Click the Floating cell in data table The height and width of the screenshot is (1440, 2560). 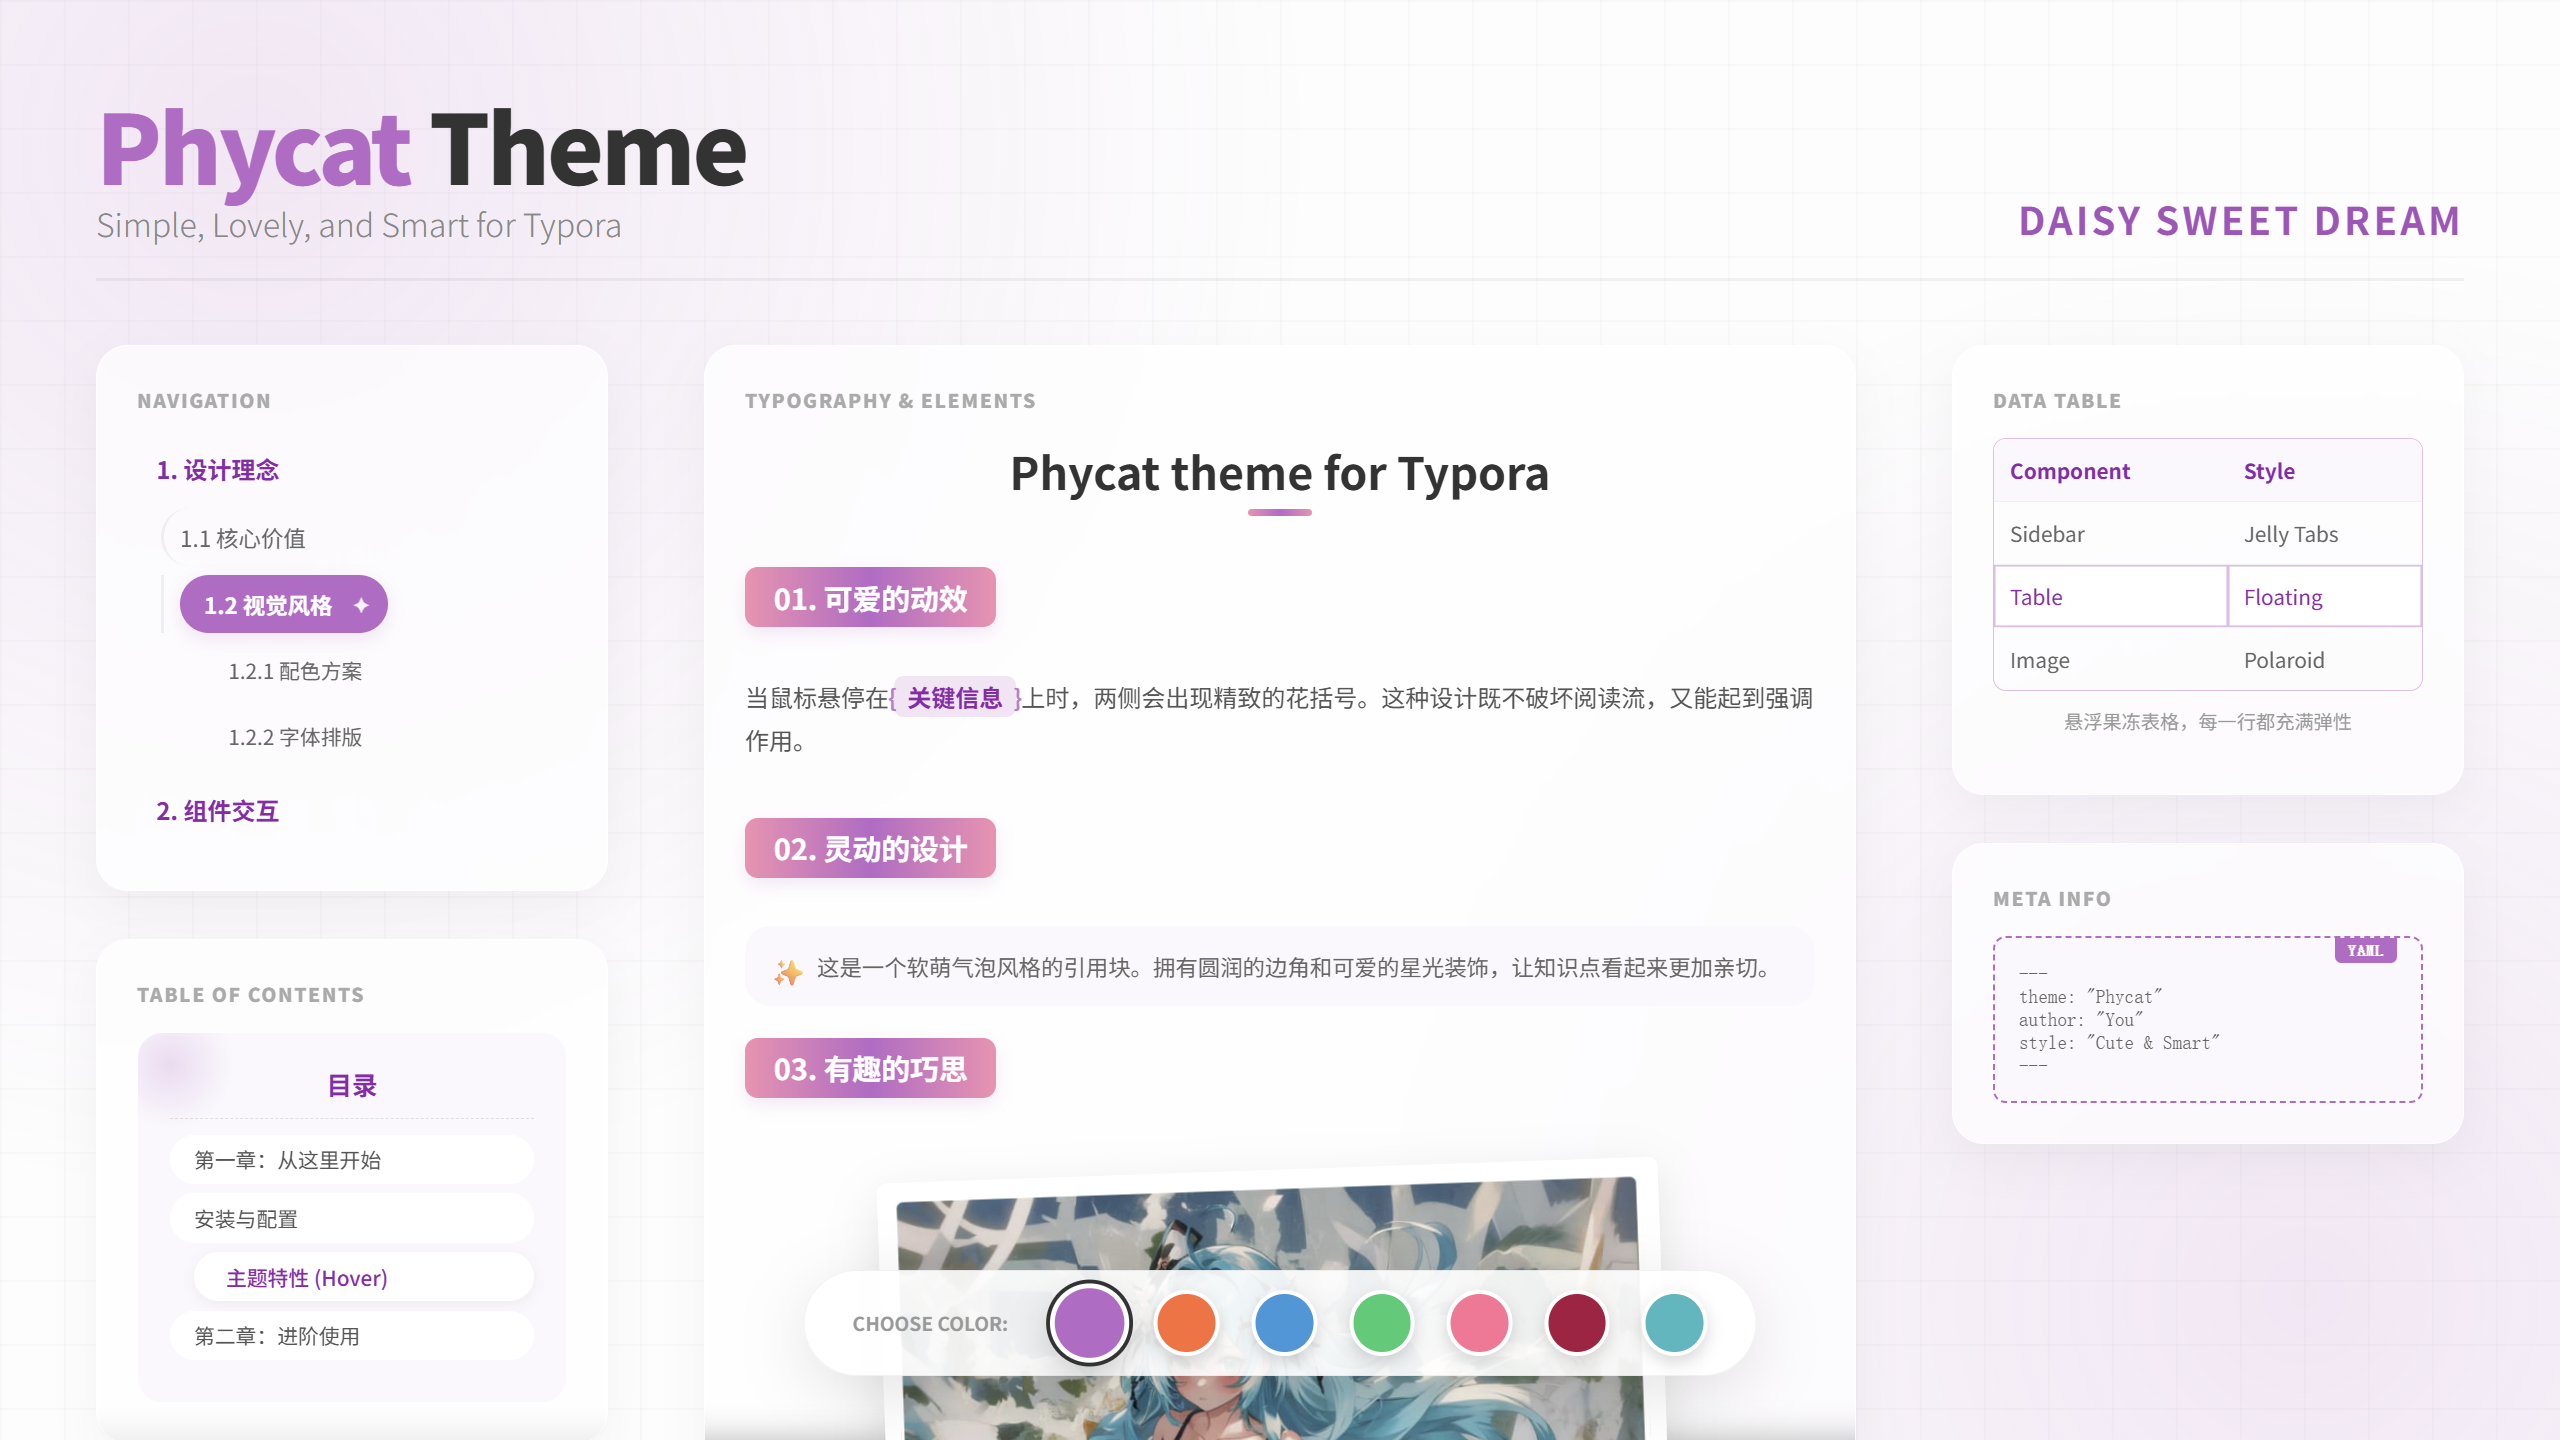(x=2283, y=597)
